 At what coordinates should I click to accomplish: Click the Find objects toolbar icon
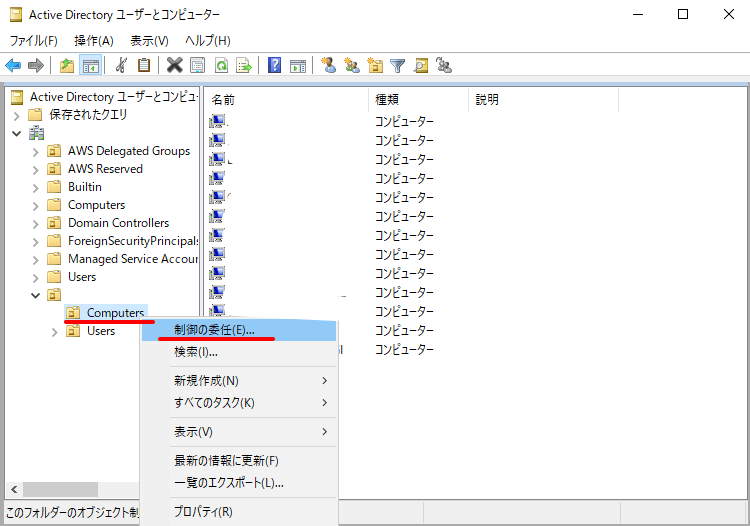click(421, 65)
